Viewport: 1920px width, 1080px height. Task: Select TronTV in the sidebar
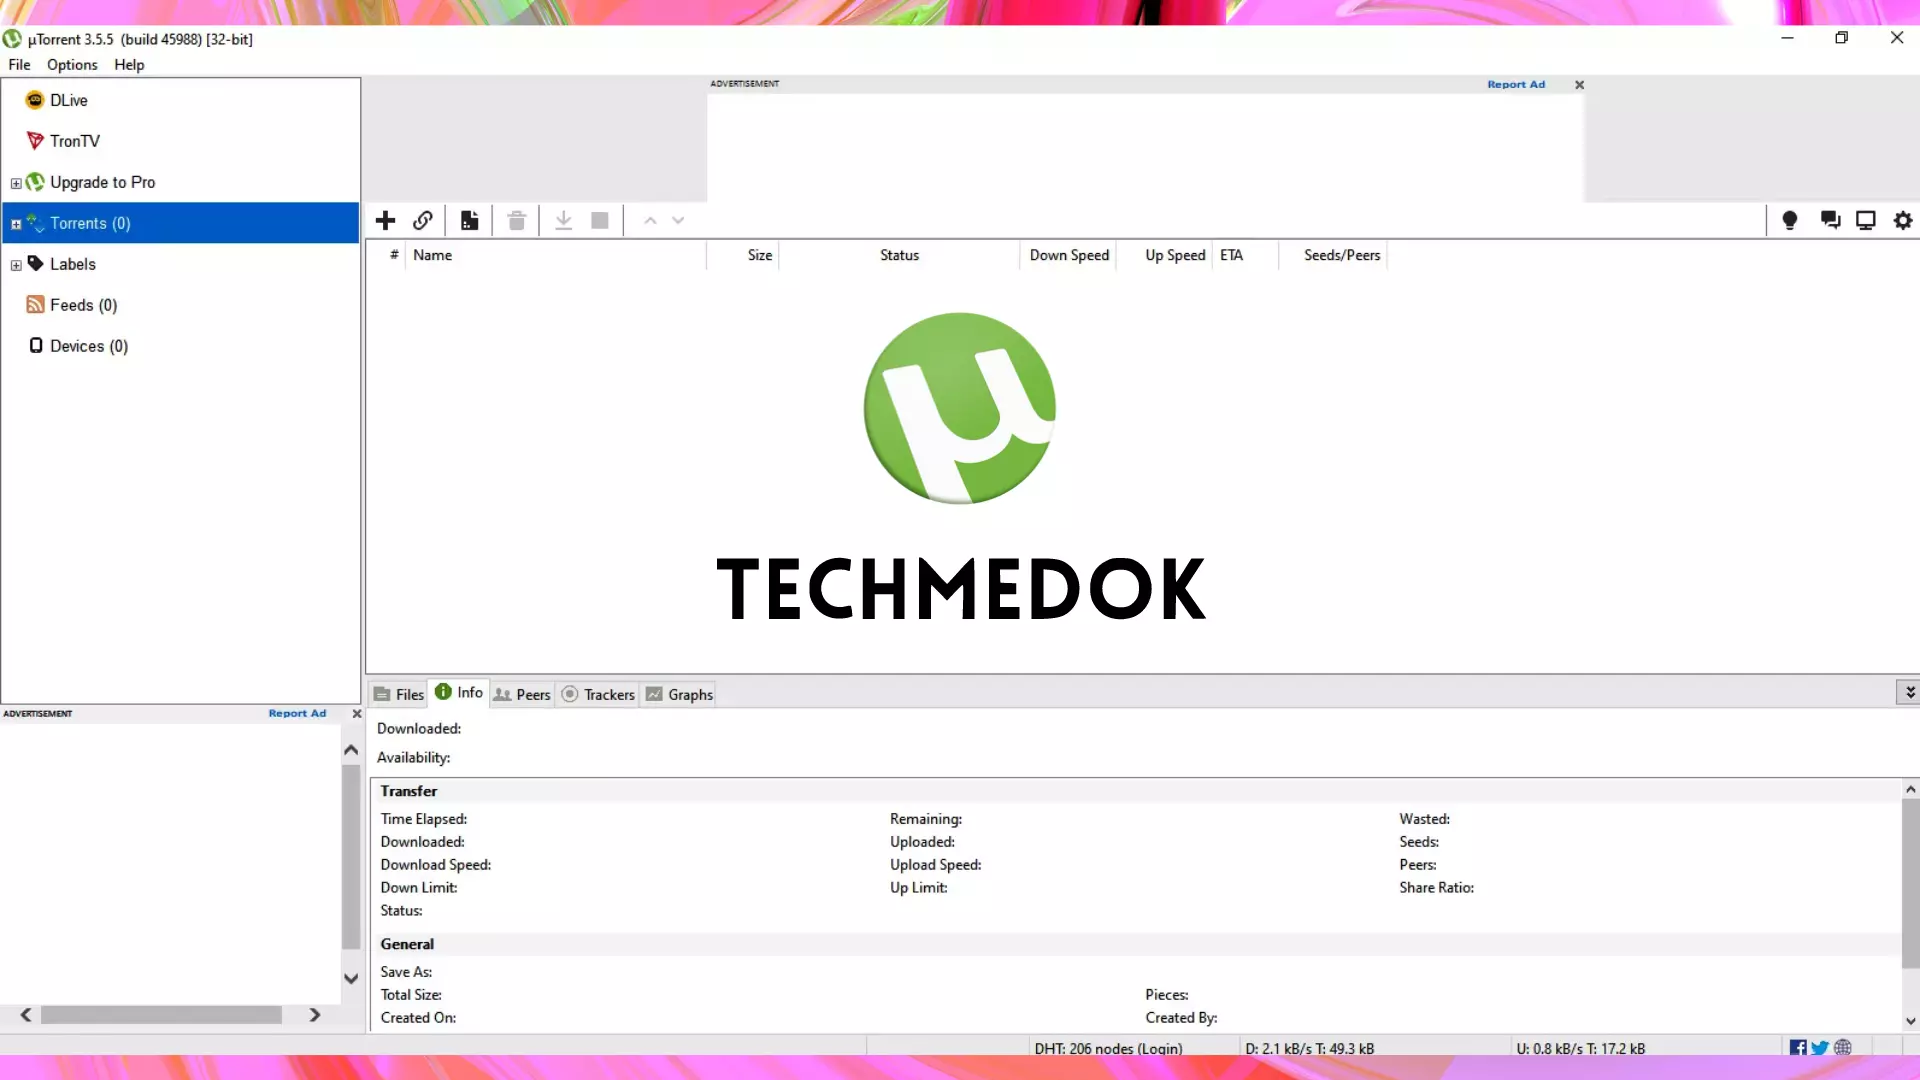[x=180, y=141]
